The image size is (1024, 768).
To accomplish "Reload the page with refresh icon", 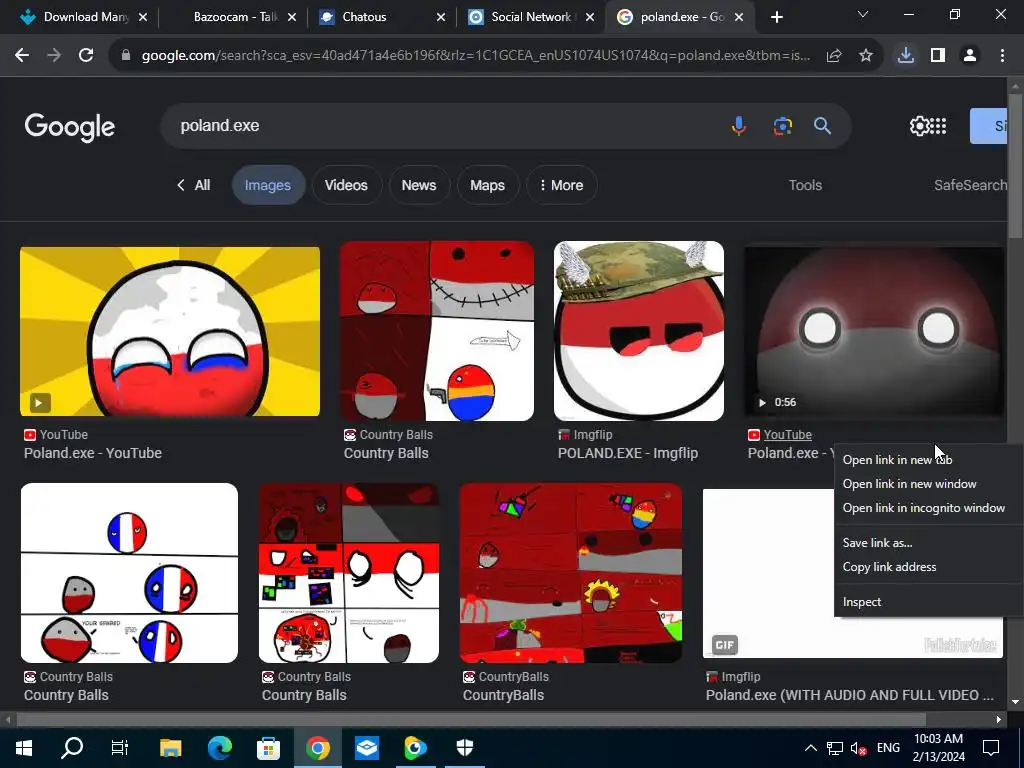I will tap(86, 56).
